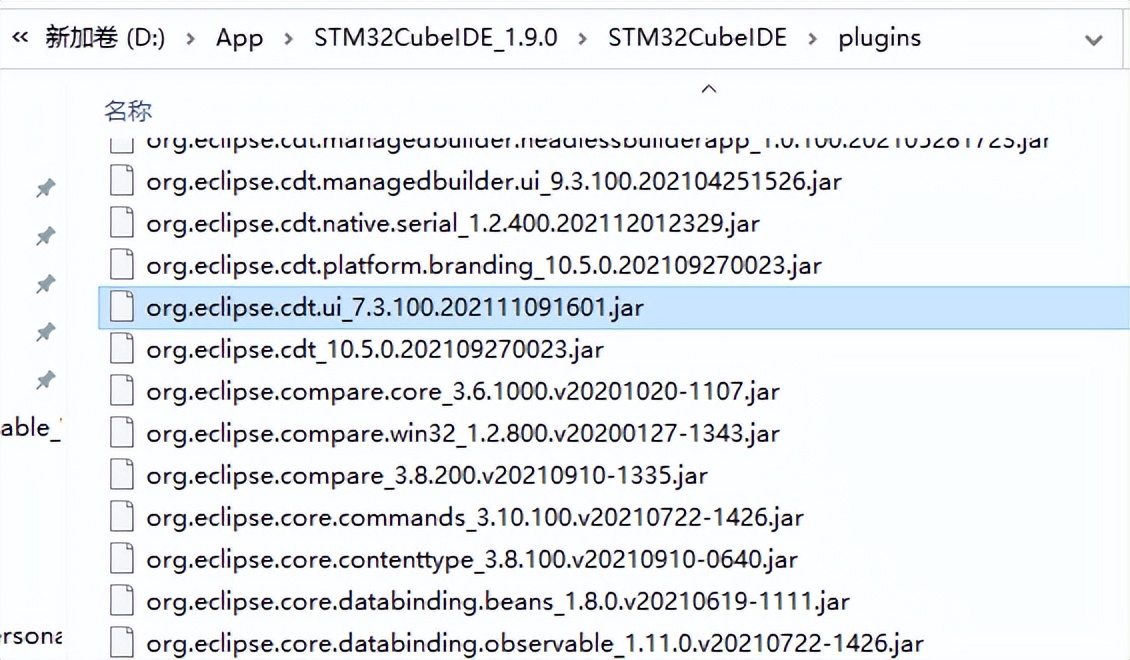
Task: Click the file icon of org.eclipse.cdt.native.serial jar
Action: pyautogui.click(x=120, y=223)
